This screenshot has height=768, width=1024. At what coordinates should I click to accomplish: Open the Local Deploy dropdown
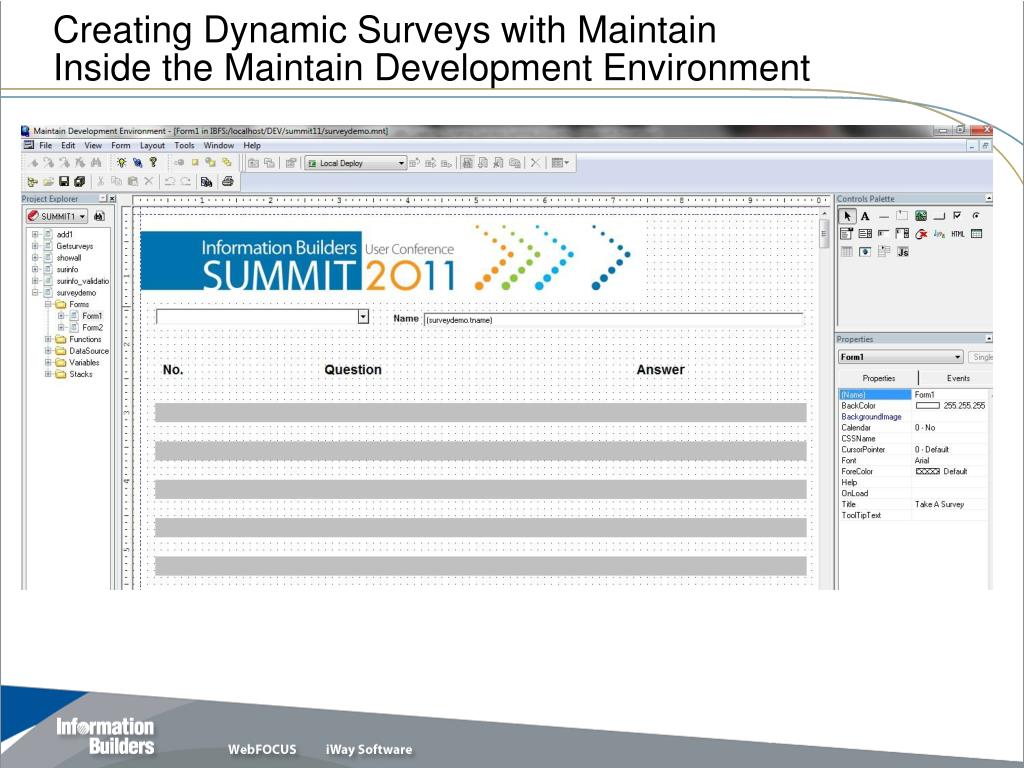pos(402,163)
